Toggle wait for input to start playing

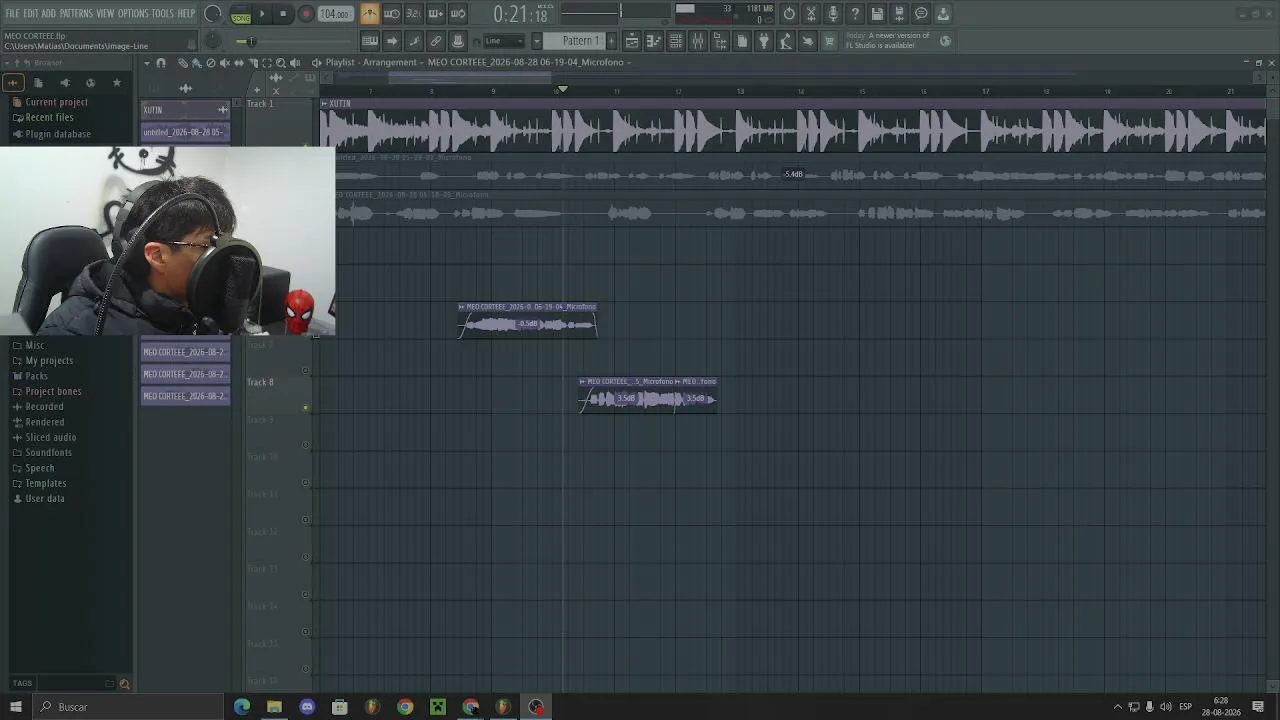click(392, 14)
